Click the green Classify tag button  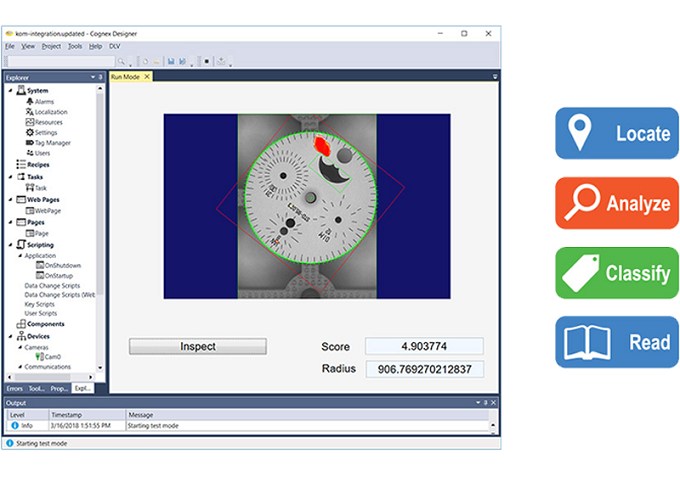point(616,273)
